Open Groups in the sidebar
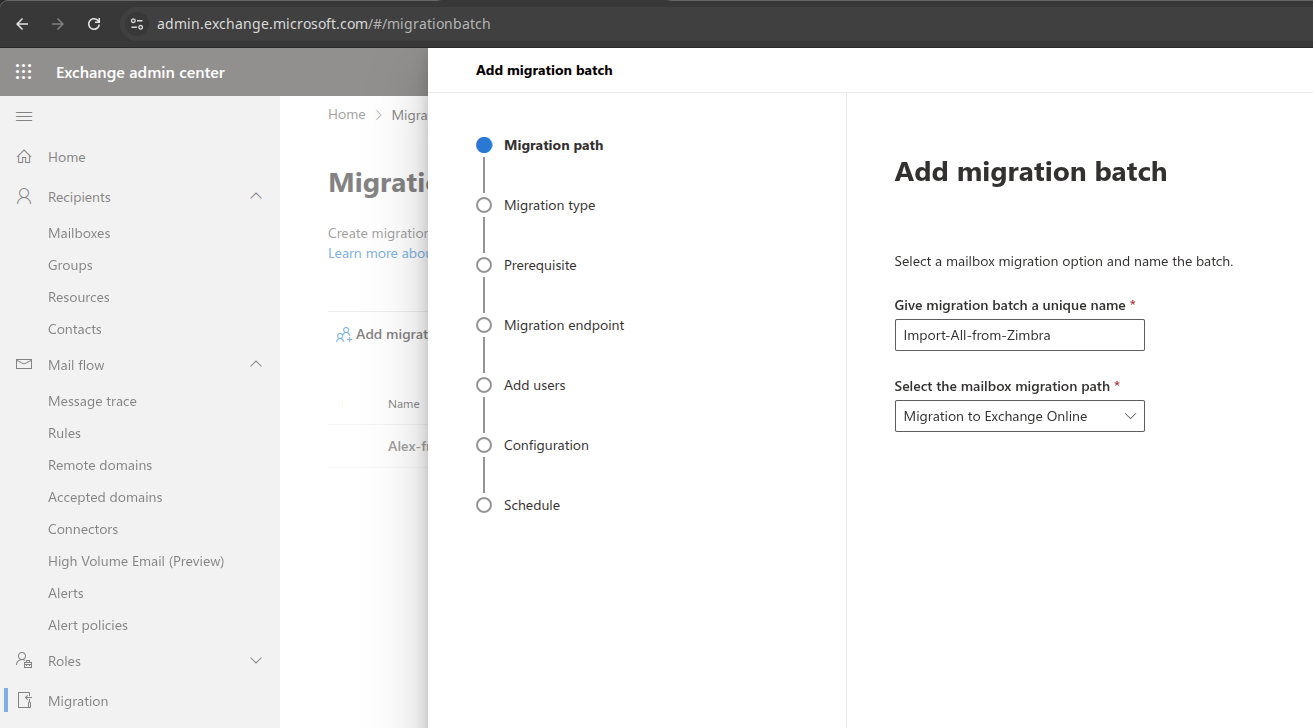This screenshot has height=728, width=1313. (x=70, y=265)
